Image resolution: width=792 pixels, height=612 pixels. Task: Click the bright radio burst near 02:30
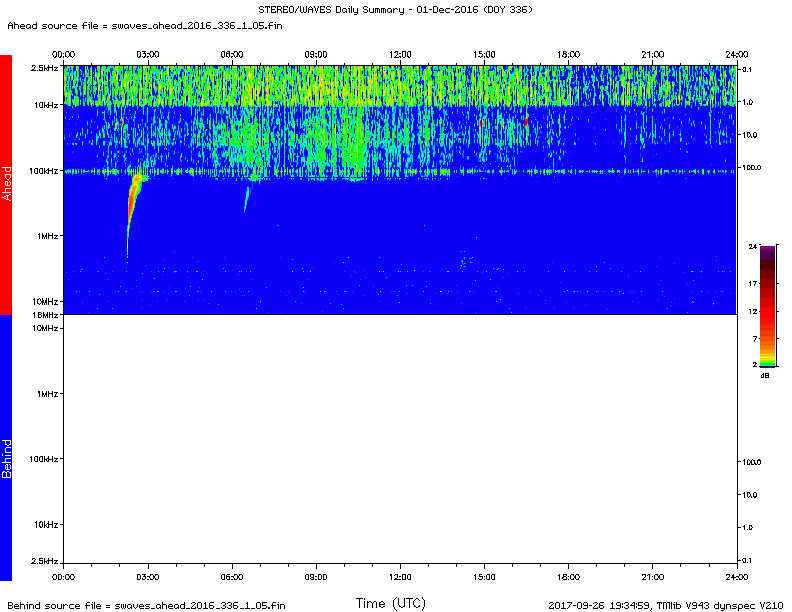pos(133,200)
